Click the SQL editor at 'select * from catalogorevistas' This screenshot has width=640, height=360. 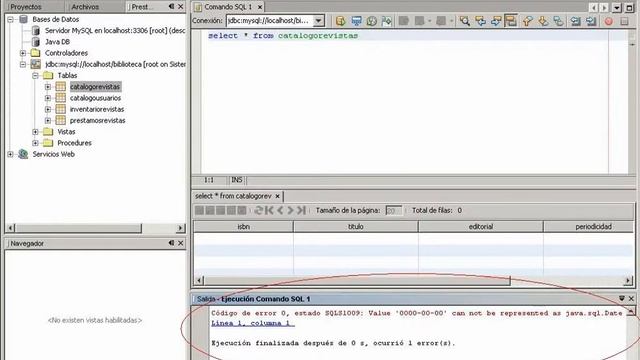283,36
